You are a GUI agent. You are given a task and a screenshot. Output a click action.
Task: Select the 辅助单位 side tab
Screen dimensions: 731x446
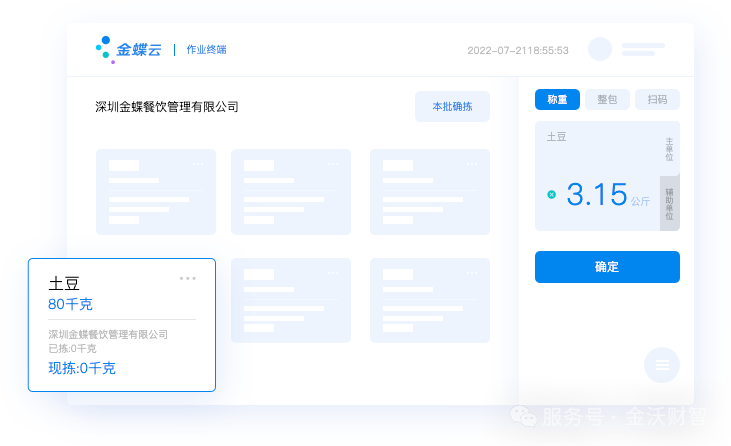669,204
